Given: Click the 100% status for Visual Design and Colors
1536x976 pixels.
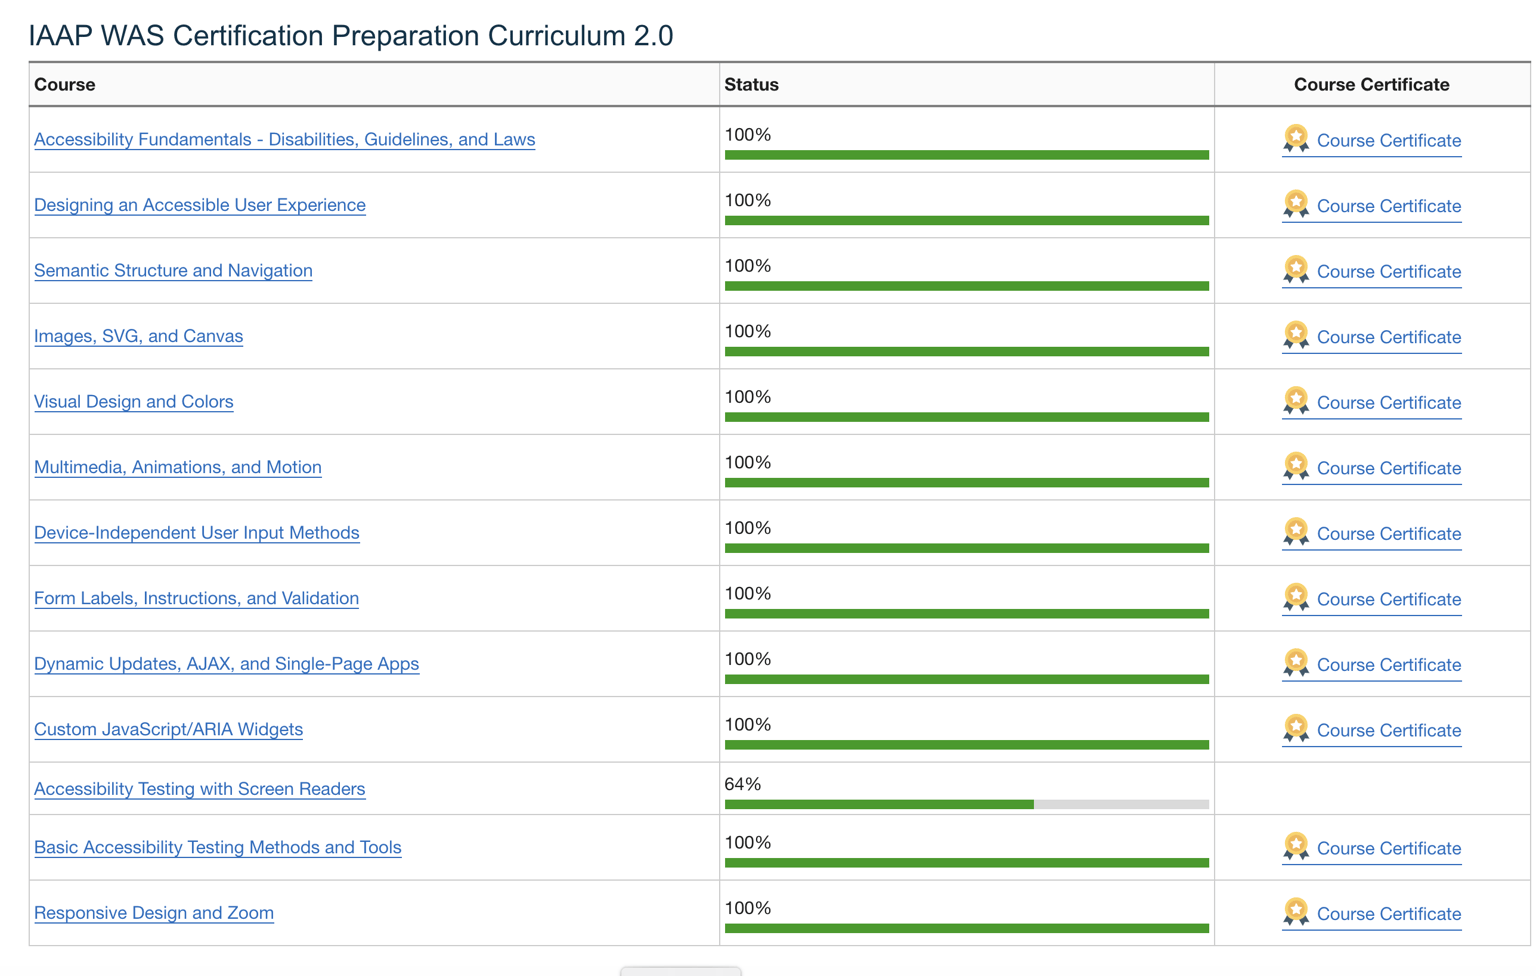Looking at the screenshot, I should point(748,397).
